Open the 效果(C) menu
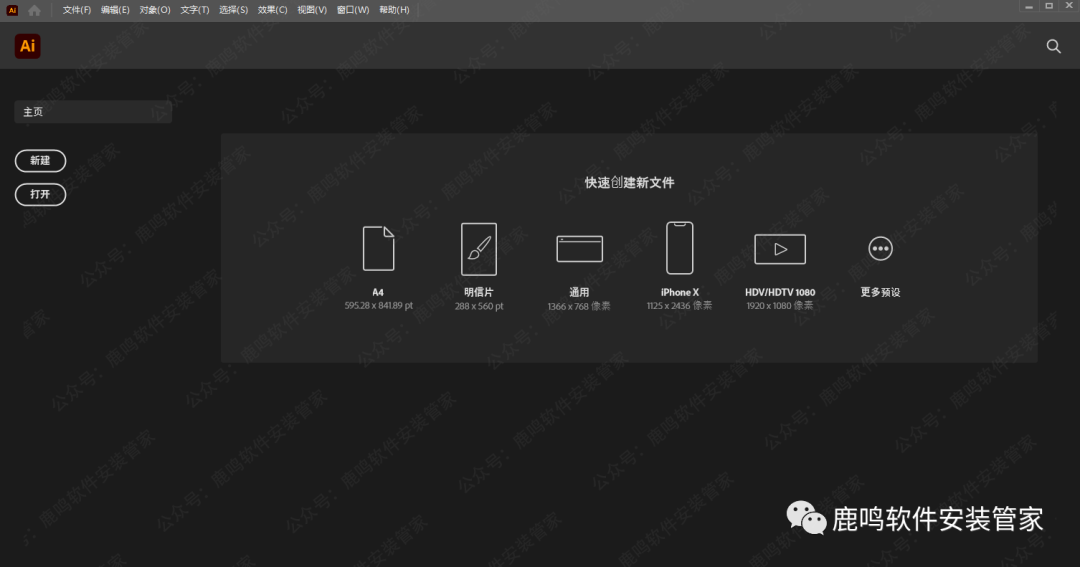The image size is (1080, 567). [x=272, y=10]
